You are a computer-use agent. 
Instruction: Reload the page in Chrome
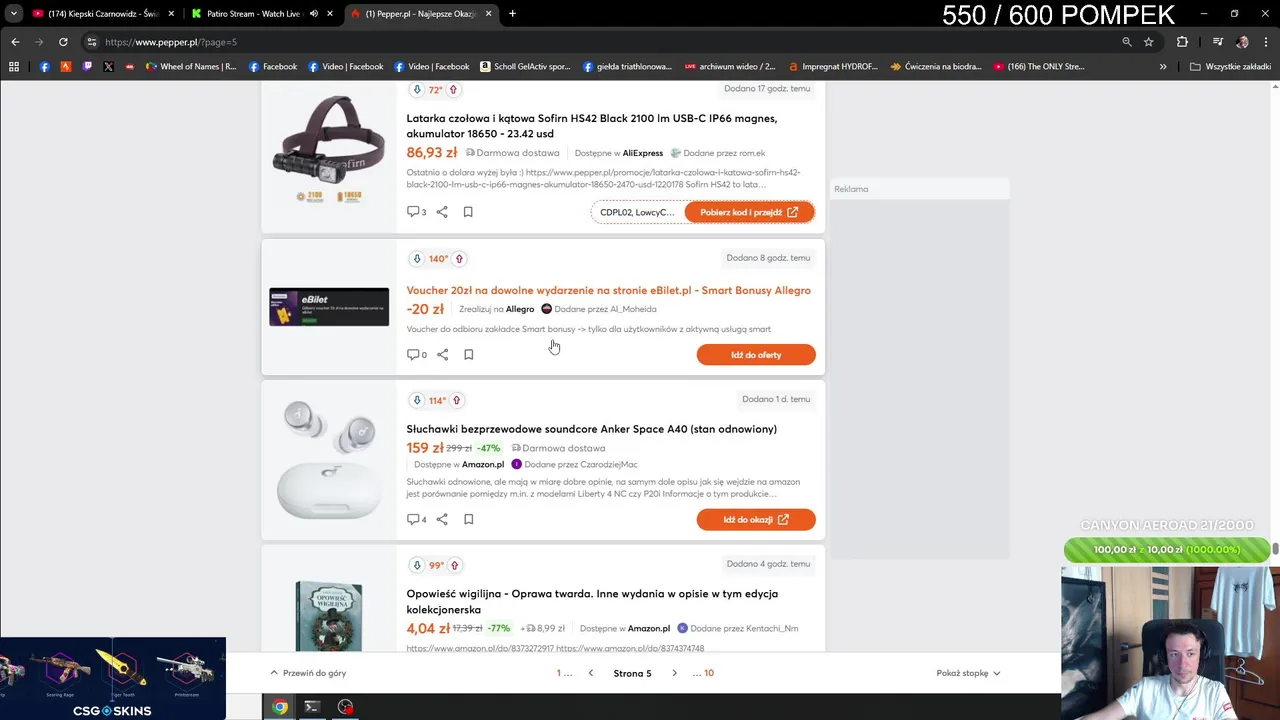click(x=63, y=42)
